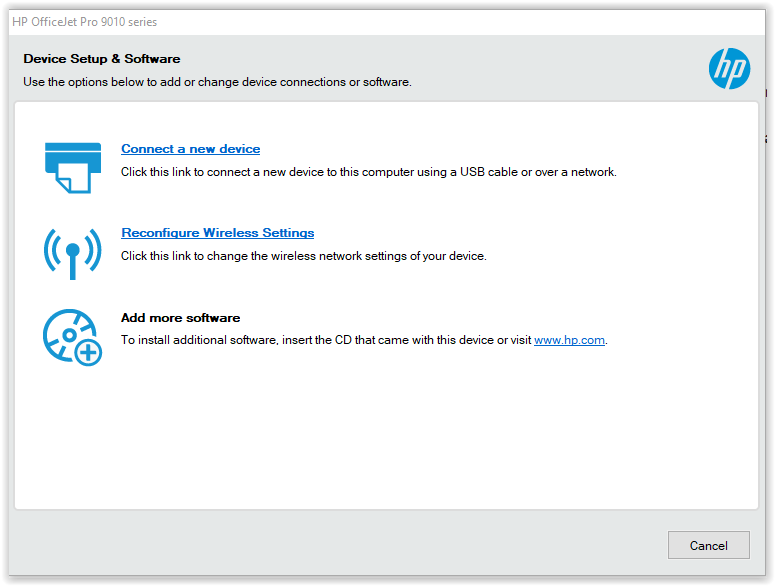775x586 pixels.
Task: Select the Add more software heading
Action: click(x=180, y=318)
